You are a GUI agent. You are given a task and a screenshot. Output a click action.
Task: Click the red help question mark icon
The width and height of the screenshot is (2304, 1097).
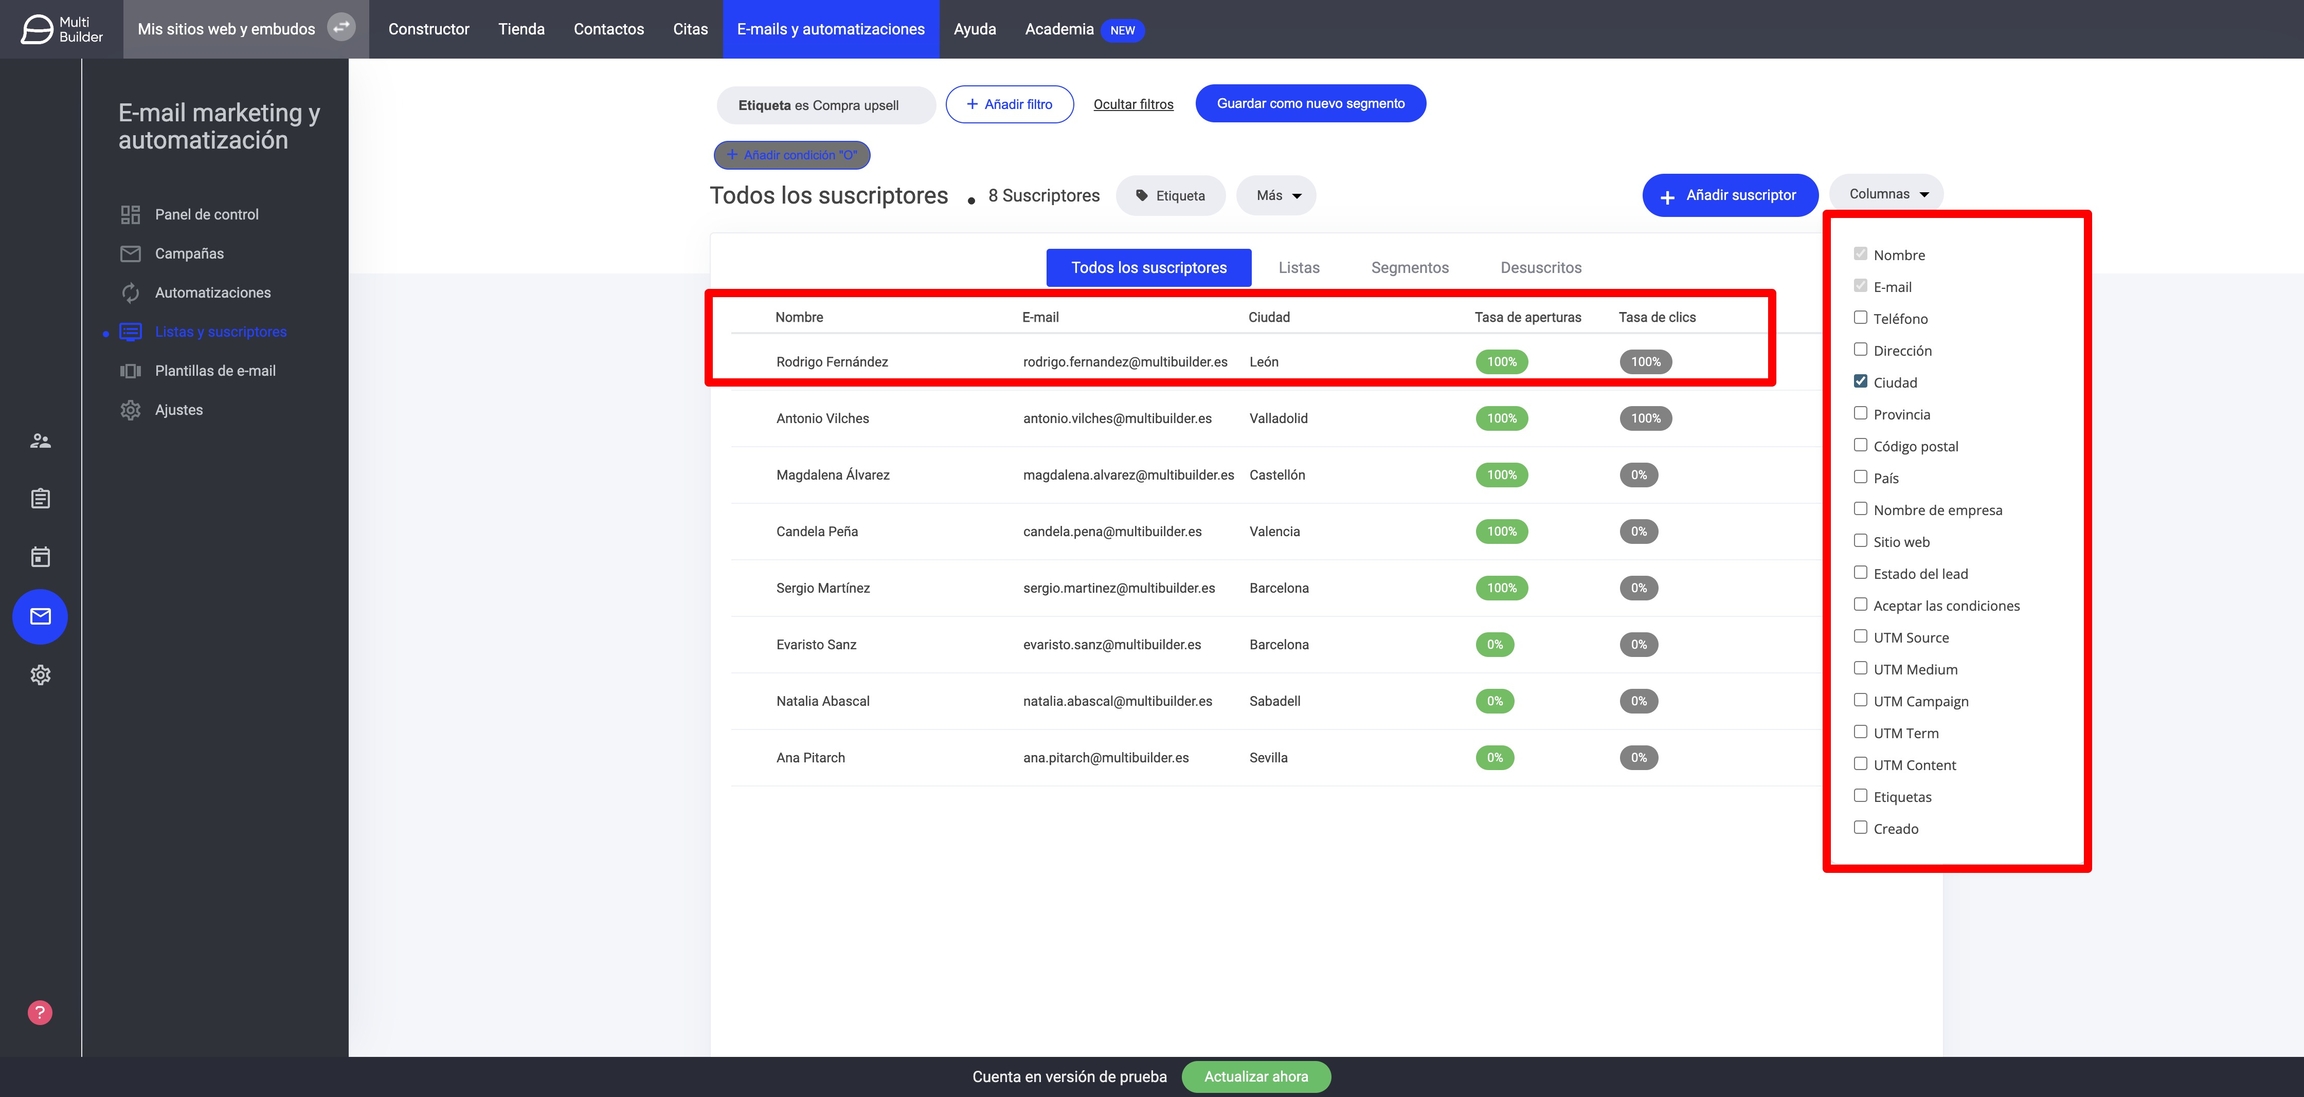(x=40, y=1012)
